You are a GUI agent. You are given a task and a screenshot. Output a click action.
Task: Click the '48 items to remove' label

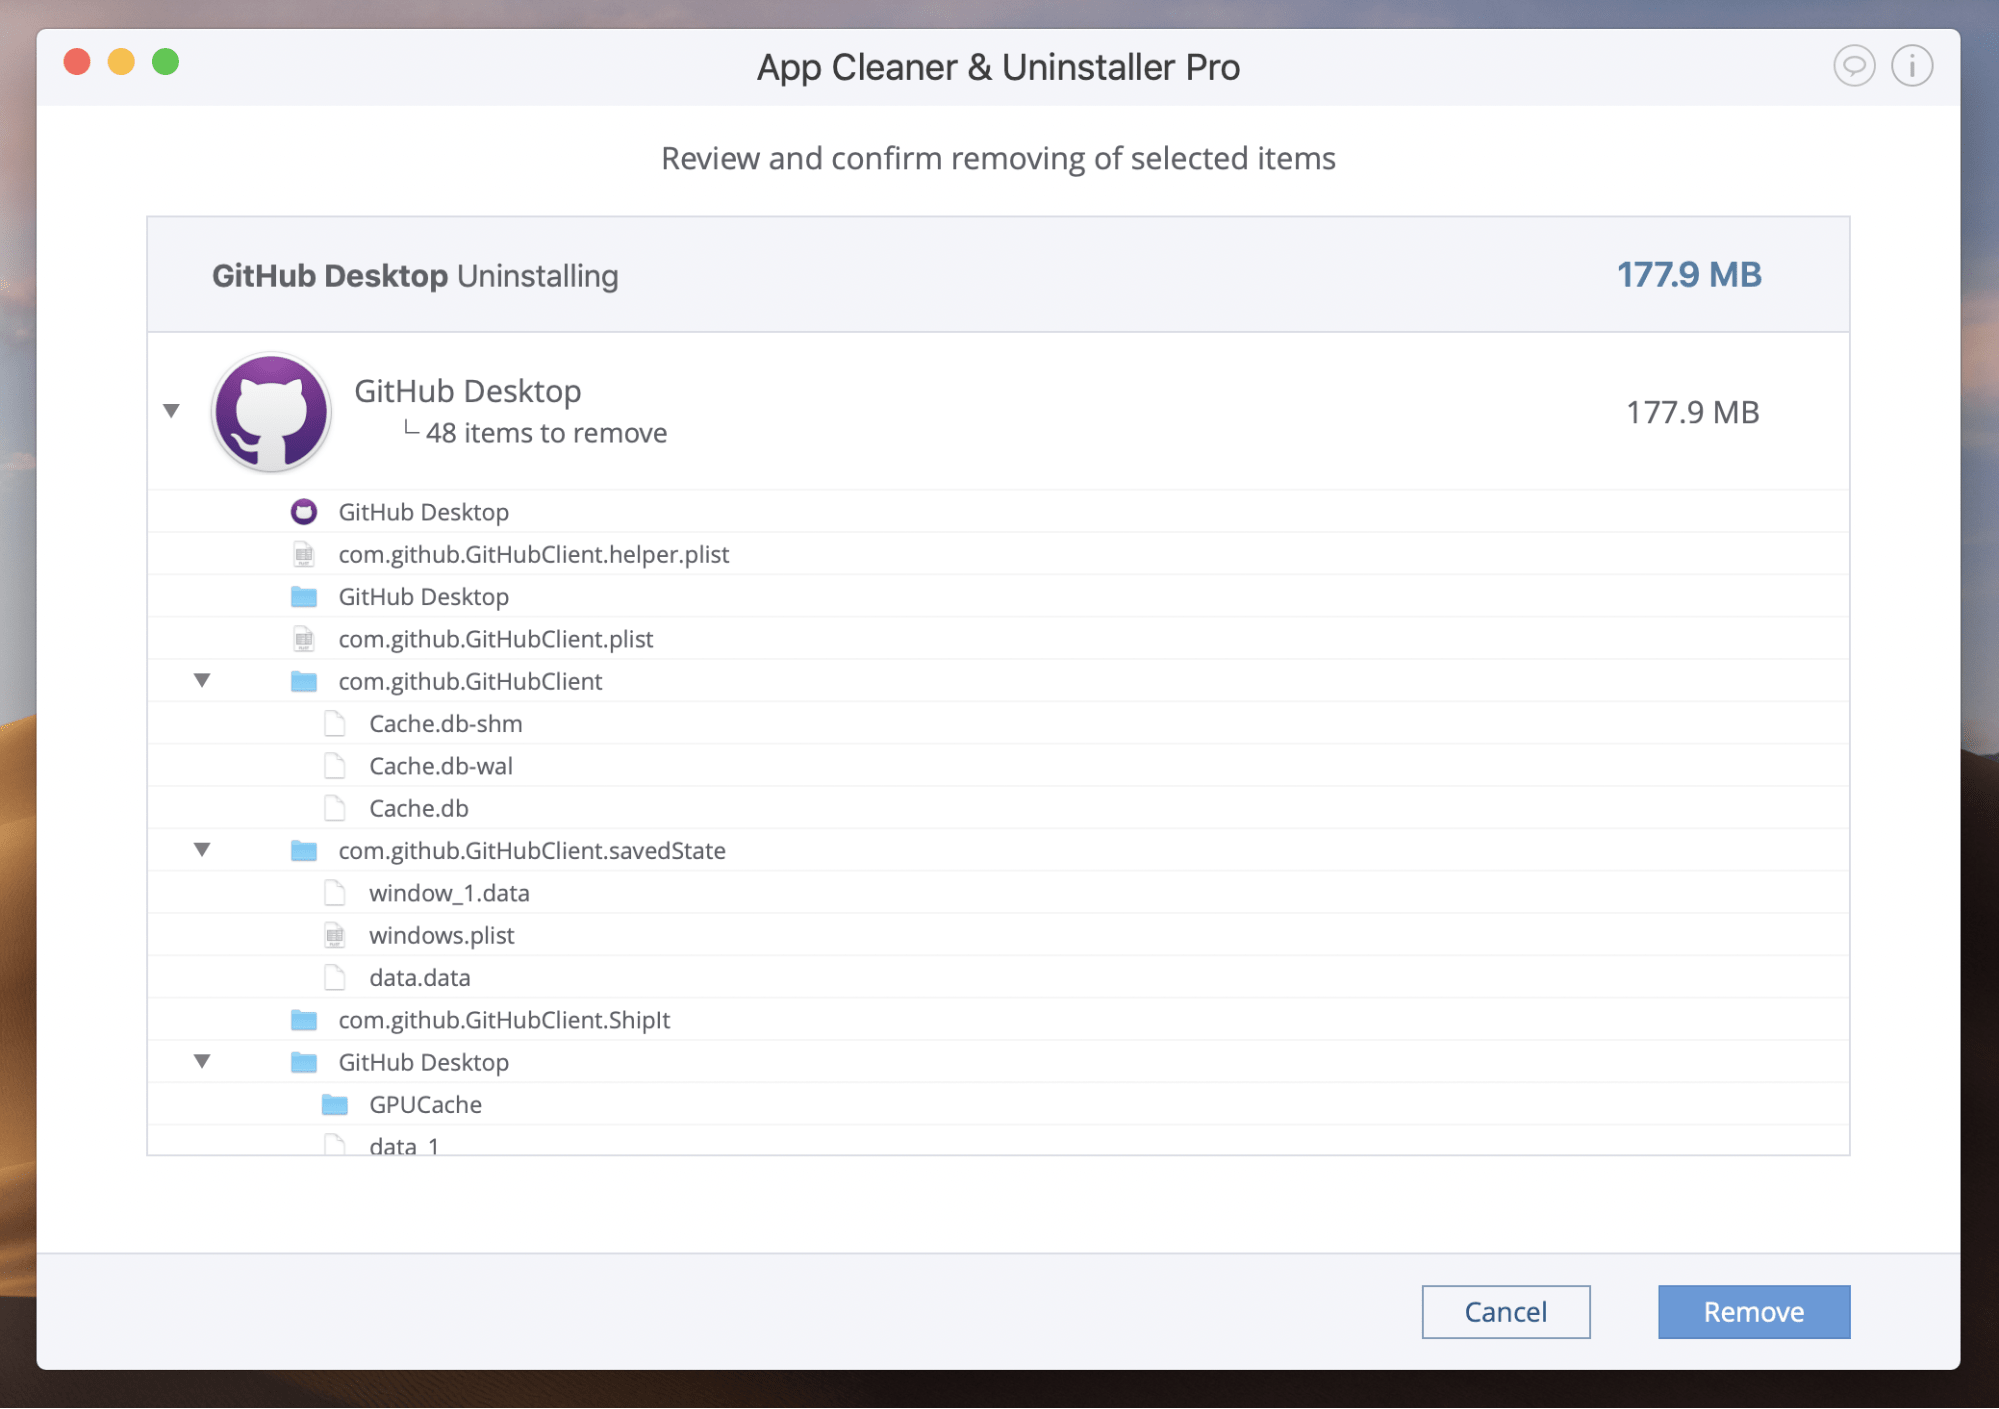(x=546, y=433)
